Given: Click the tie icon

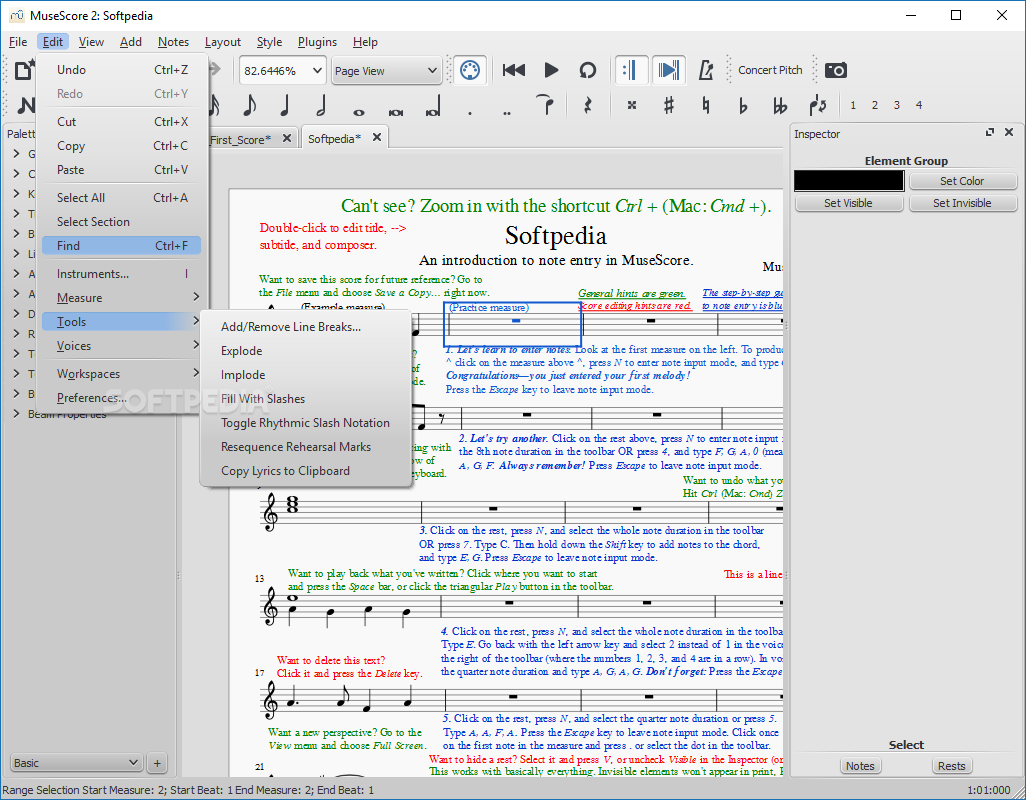Looking at the screenshot, I should (545, 105).
